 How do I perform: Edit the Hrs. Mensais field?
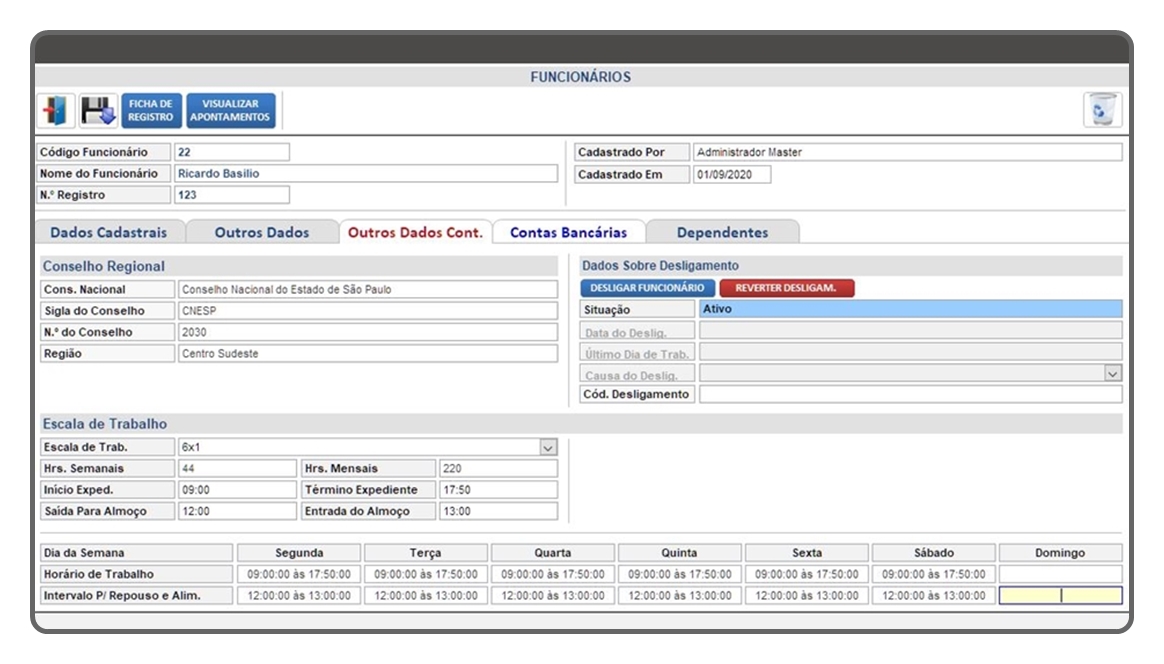498,469
